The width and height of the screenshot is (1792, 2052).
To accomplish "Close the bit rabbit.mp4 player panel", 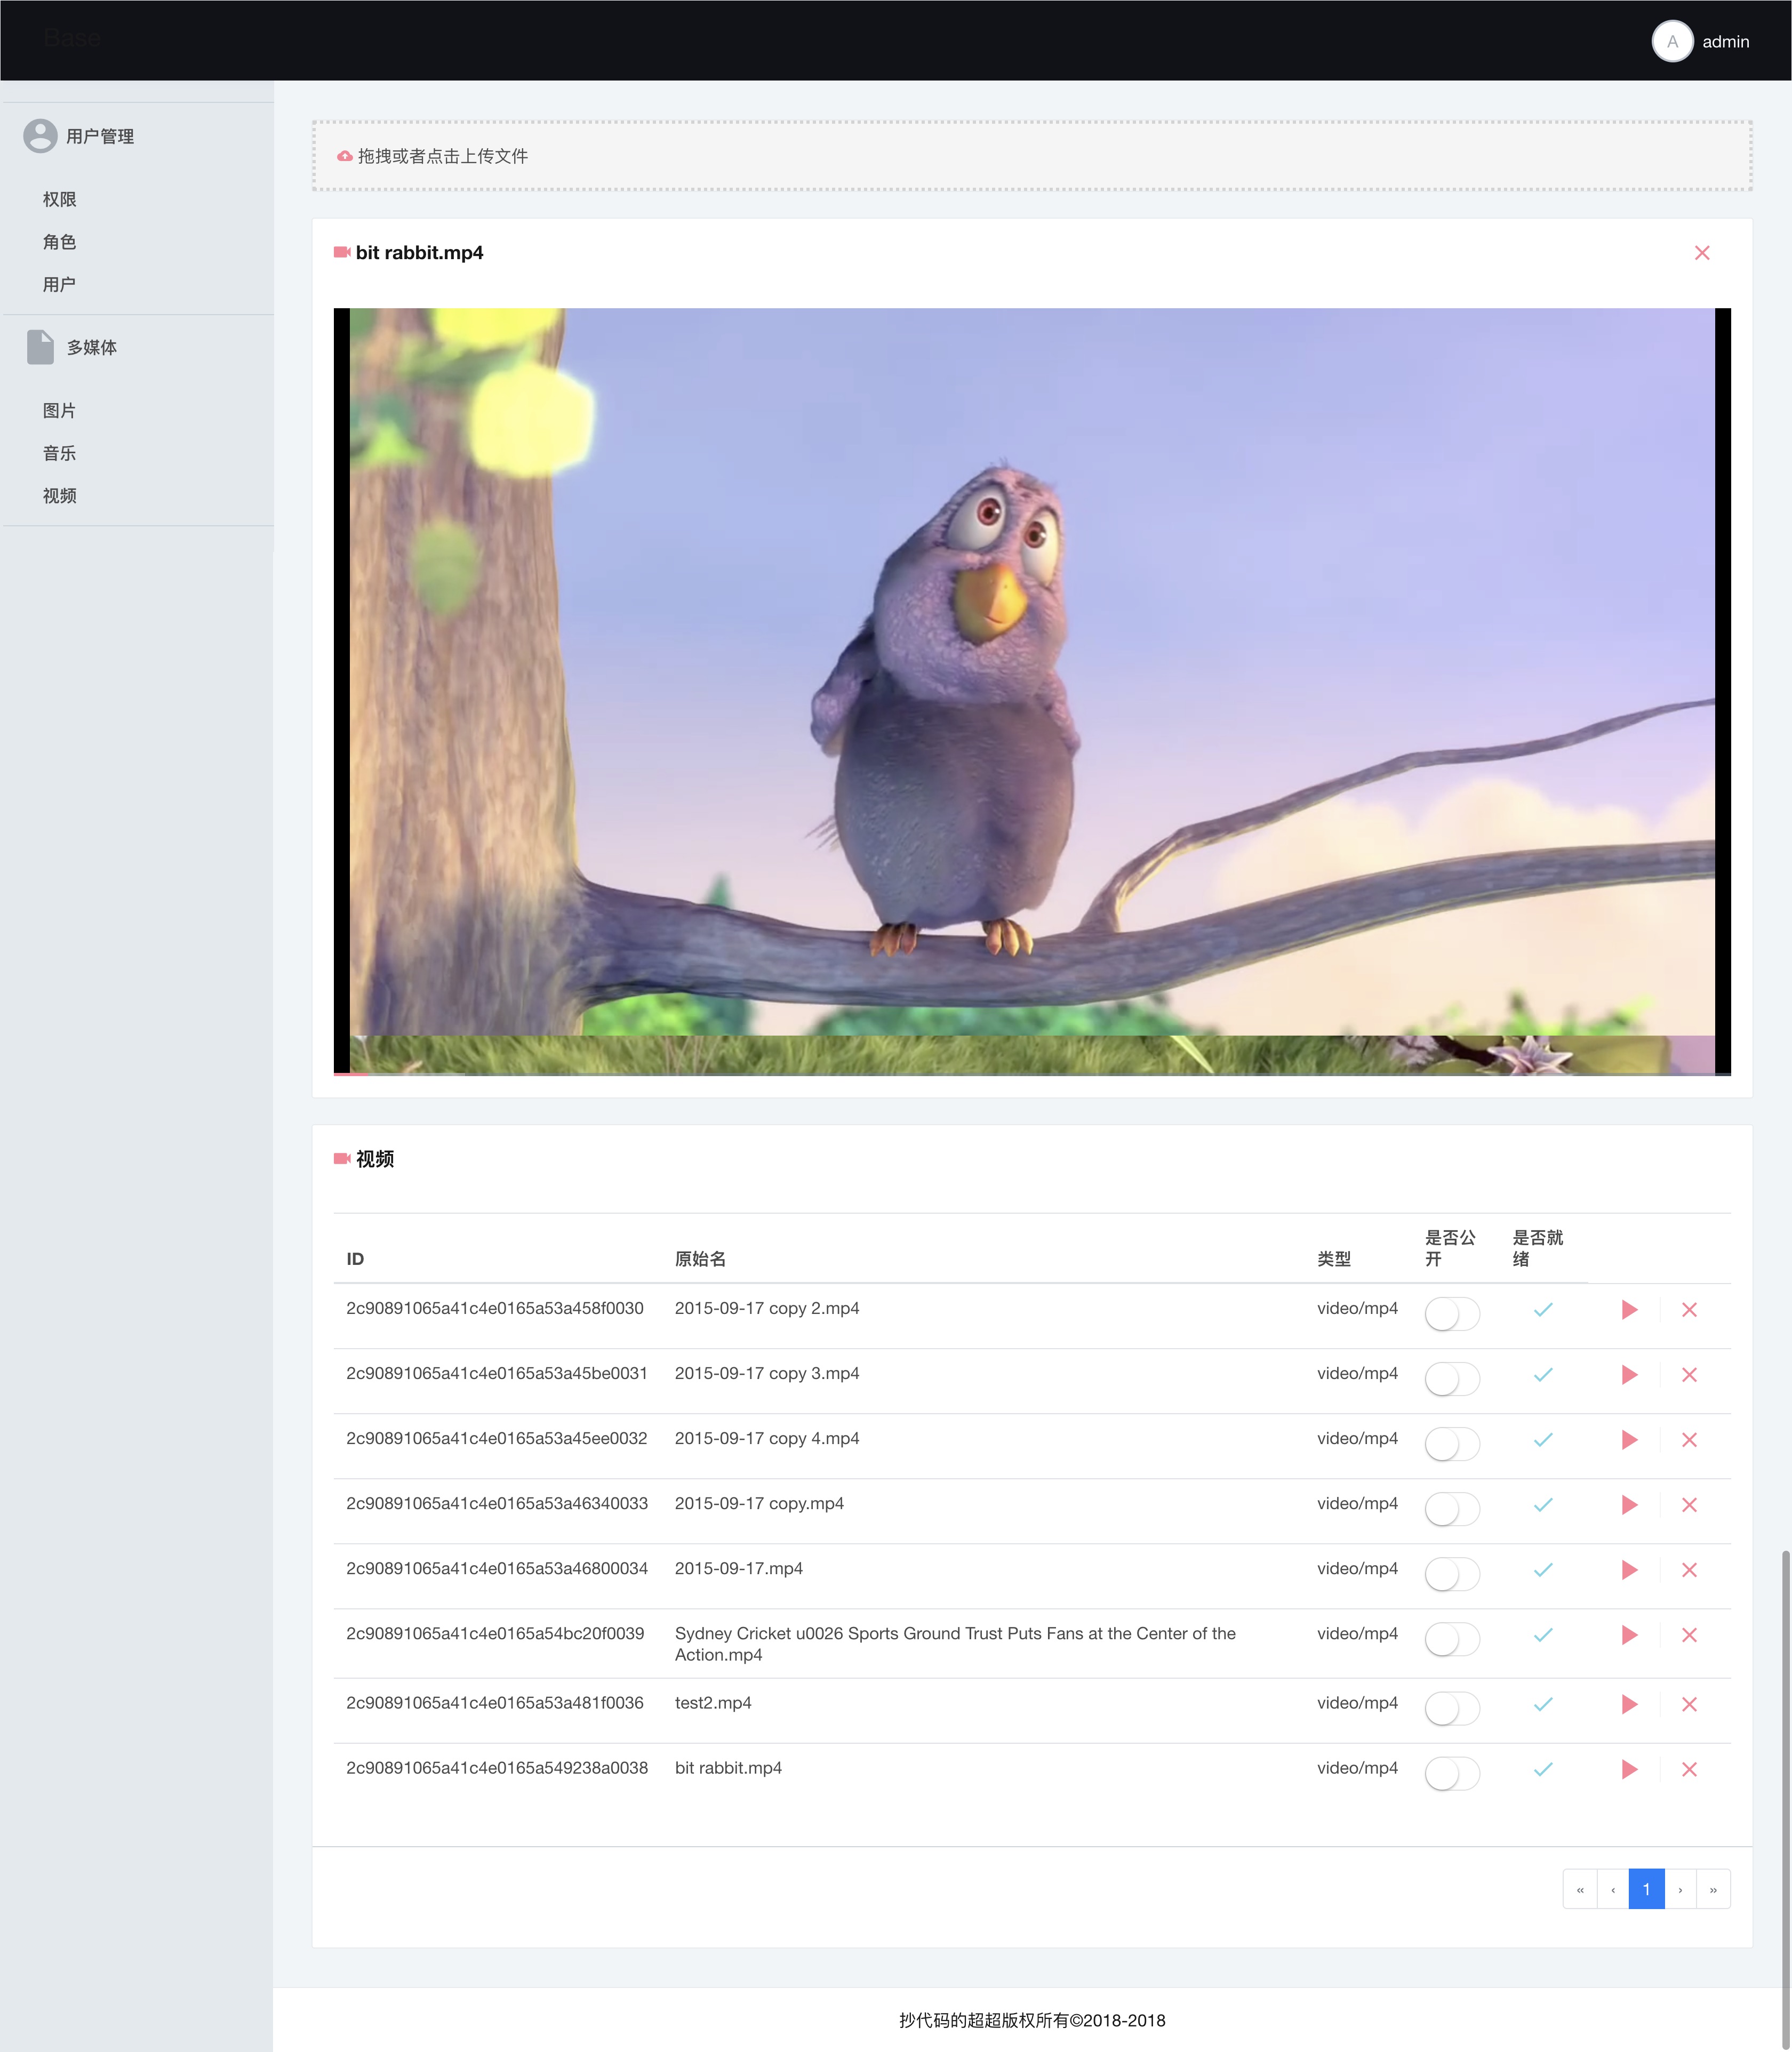I will pyautogui.click(x=1702, y=253).
